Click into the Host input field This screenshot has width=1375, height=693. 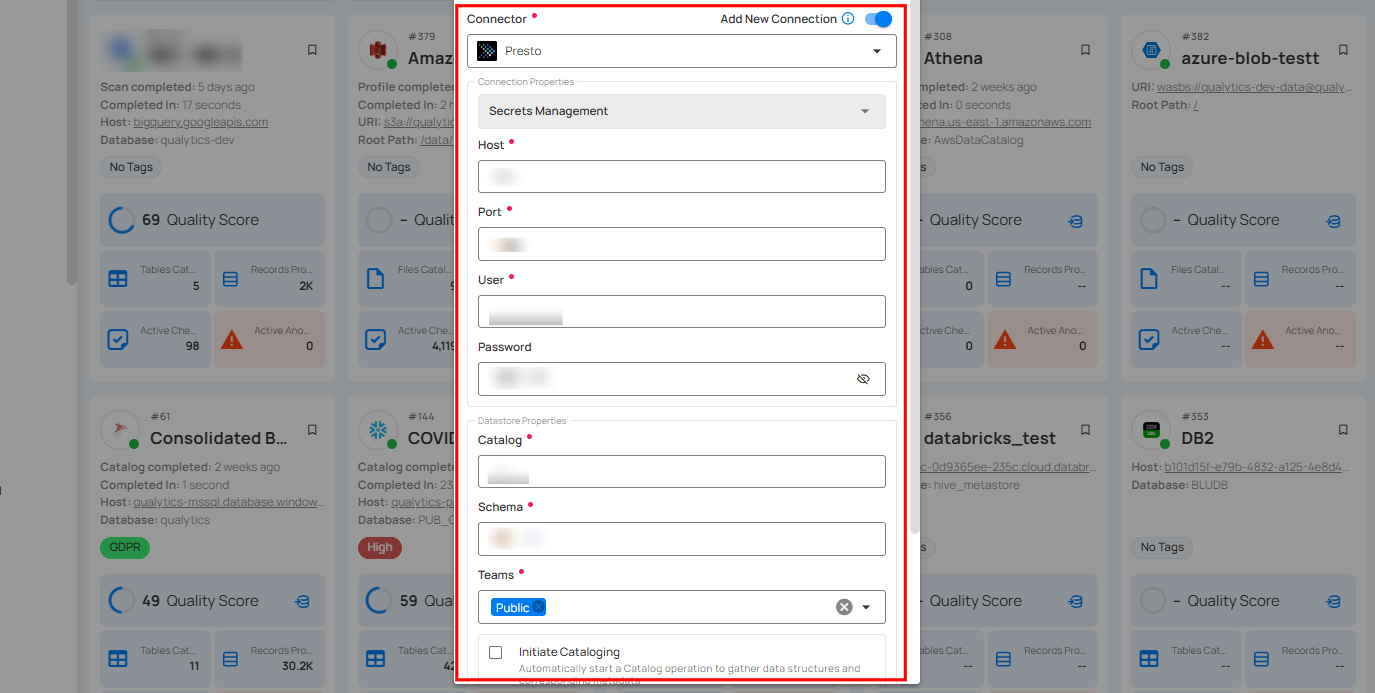681,177
